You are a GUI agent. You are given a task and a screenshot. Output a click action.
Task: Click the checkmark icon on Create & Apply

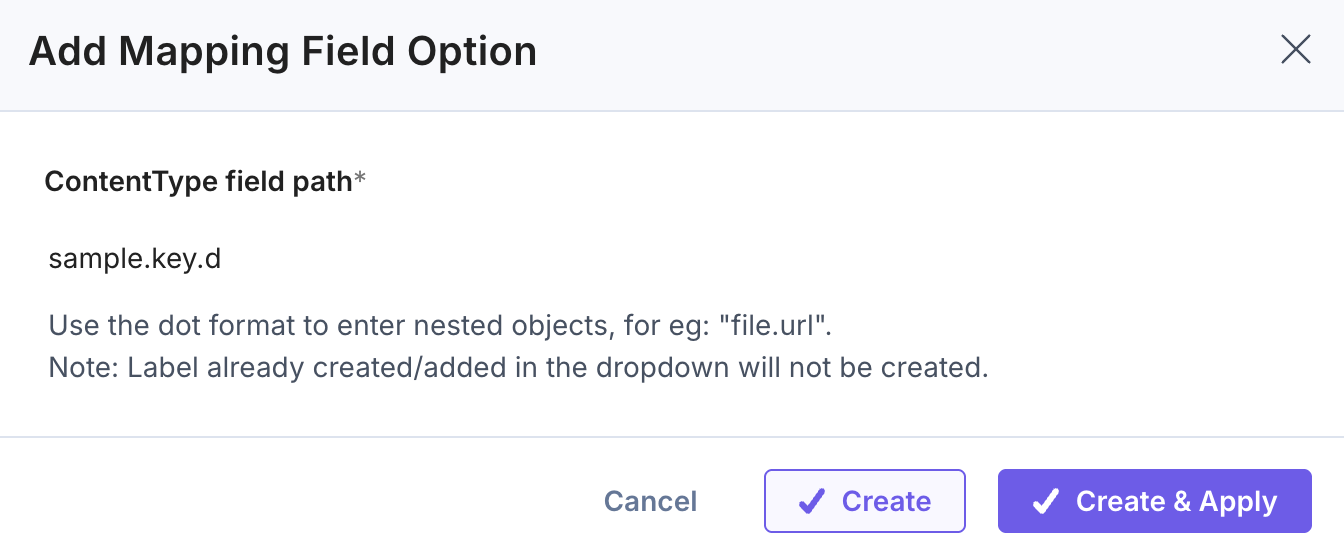1046,502
